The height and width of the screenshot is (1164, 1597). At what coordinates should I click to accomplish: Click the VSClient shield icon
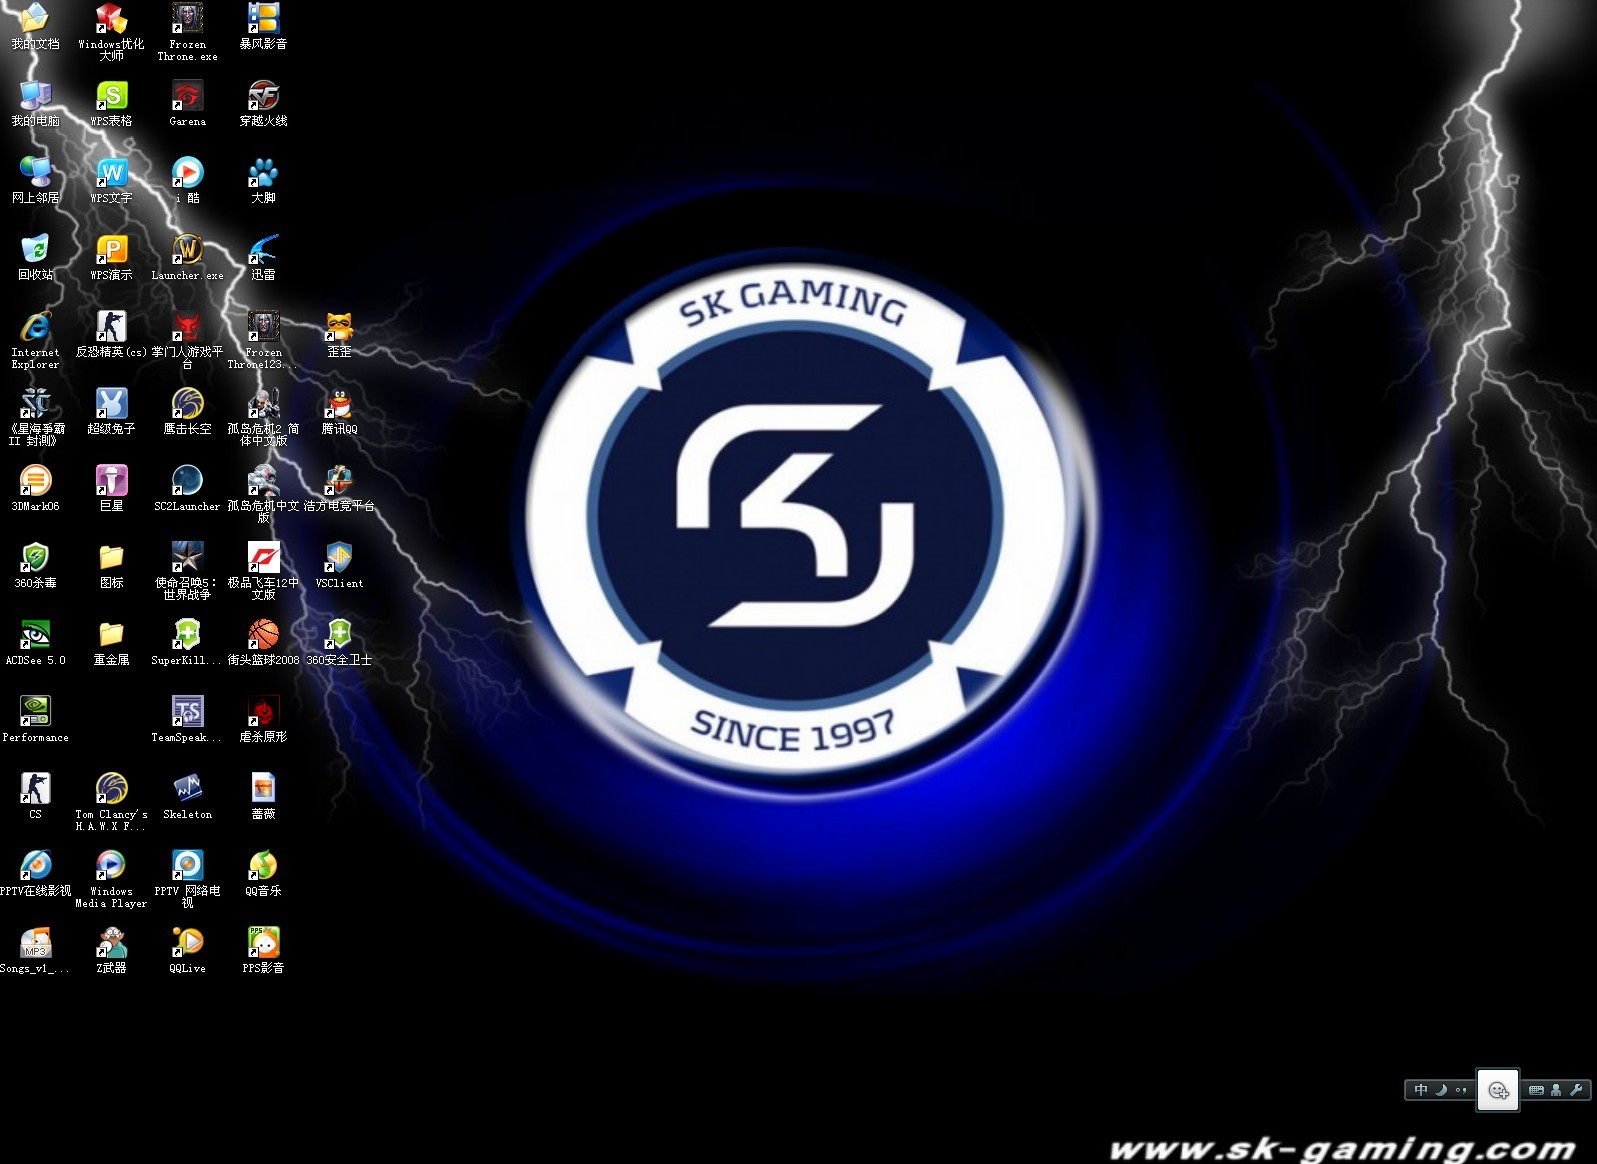pyautogui.click(x=339, y=558)
